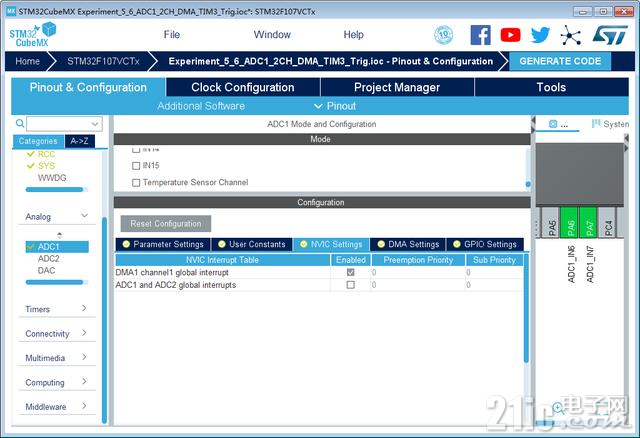Click the green check next to RCC
The width and height of the screenshot is (640, 438).
click(31, 154)
